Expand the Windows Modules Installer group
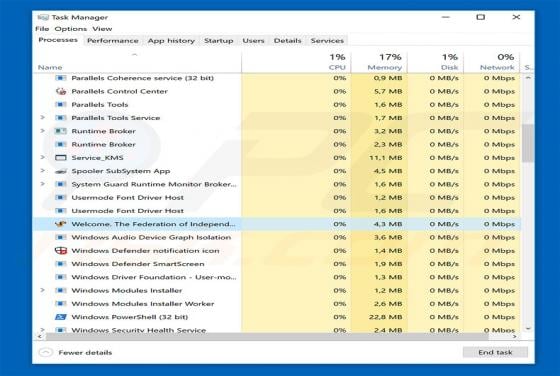 (42, 290)
